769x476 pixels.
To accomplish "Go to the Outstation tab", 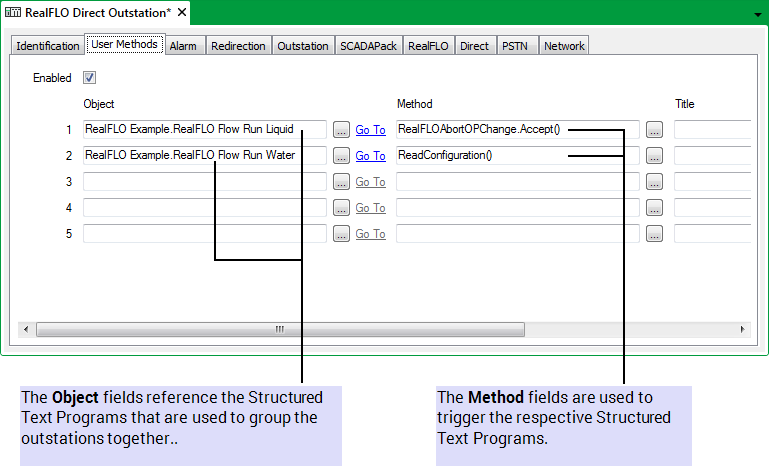I will coord(303,46).
